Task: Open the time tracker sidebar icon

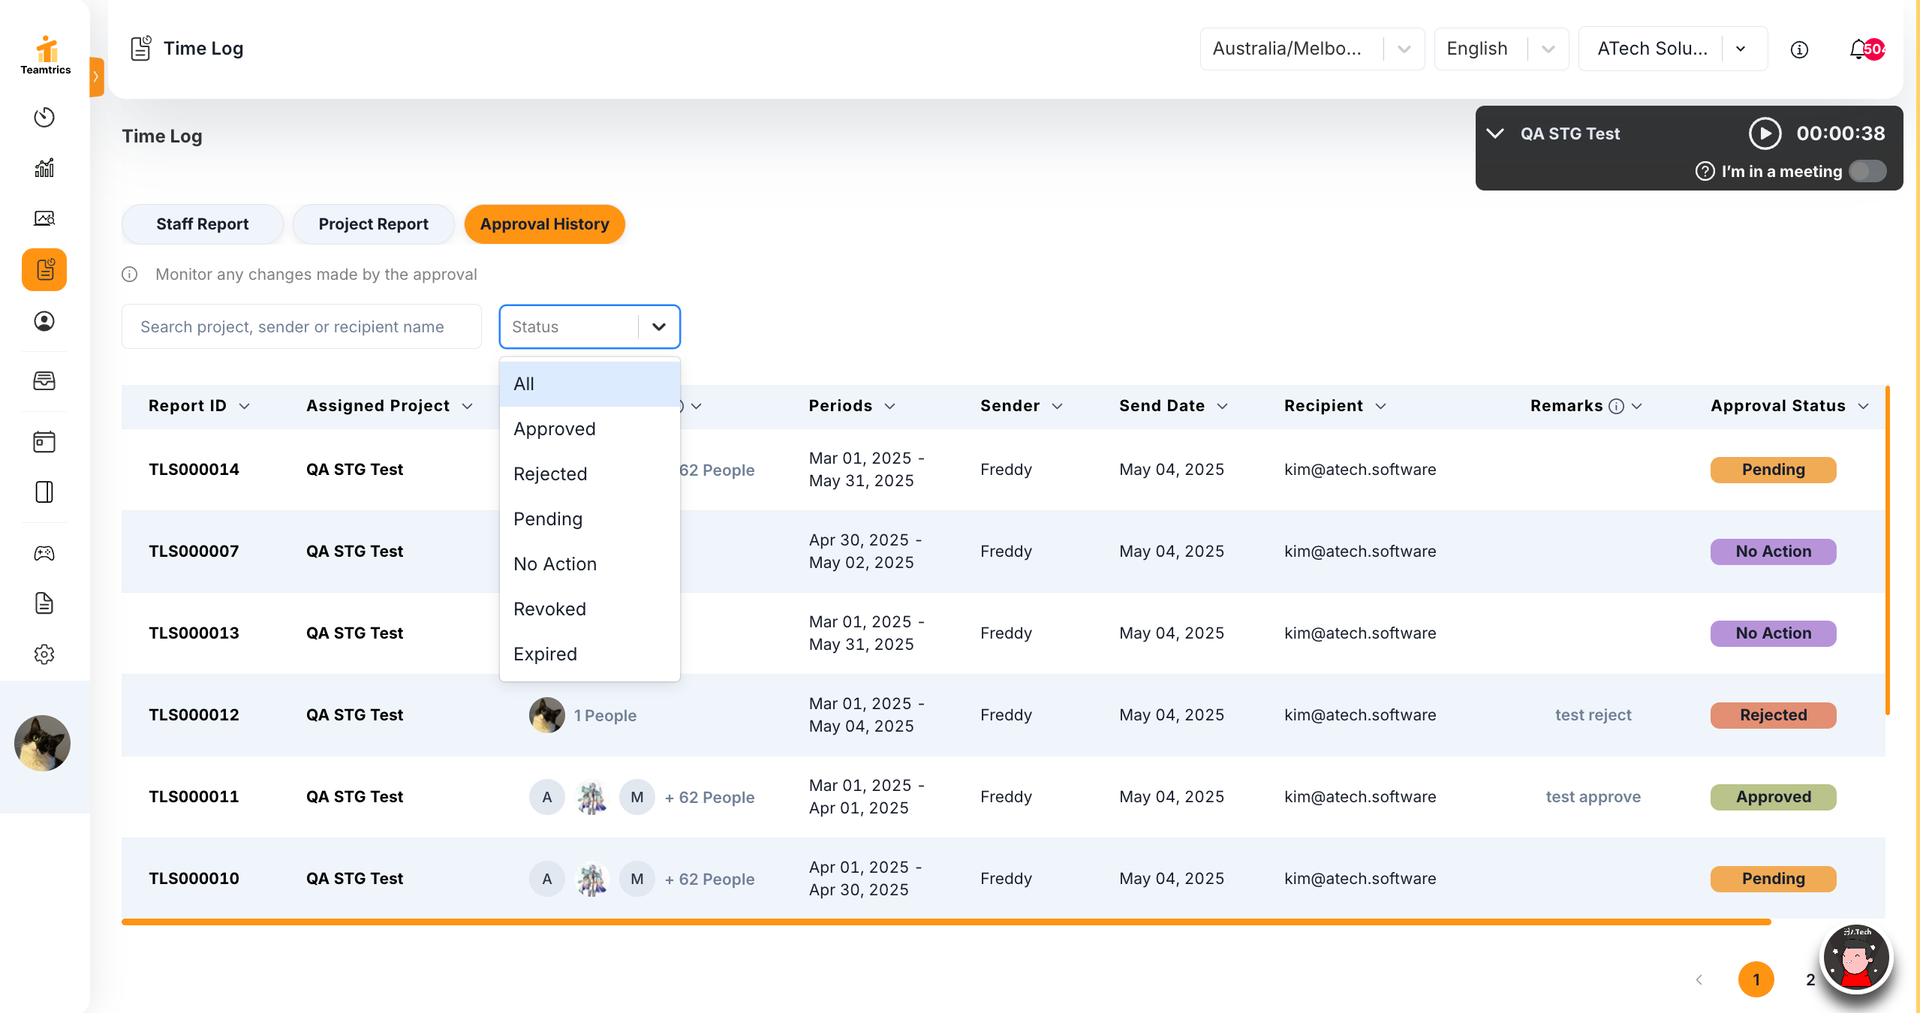Action: [x=44, y=117]
